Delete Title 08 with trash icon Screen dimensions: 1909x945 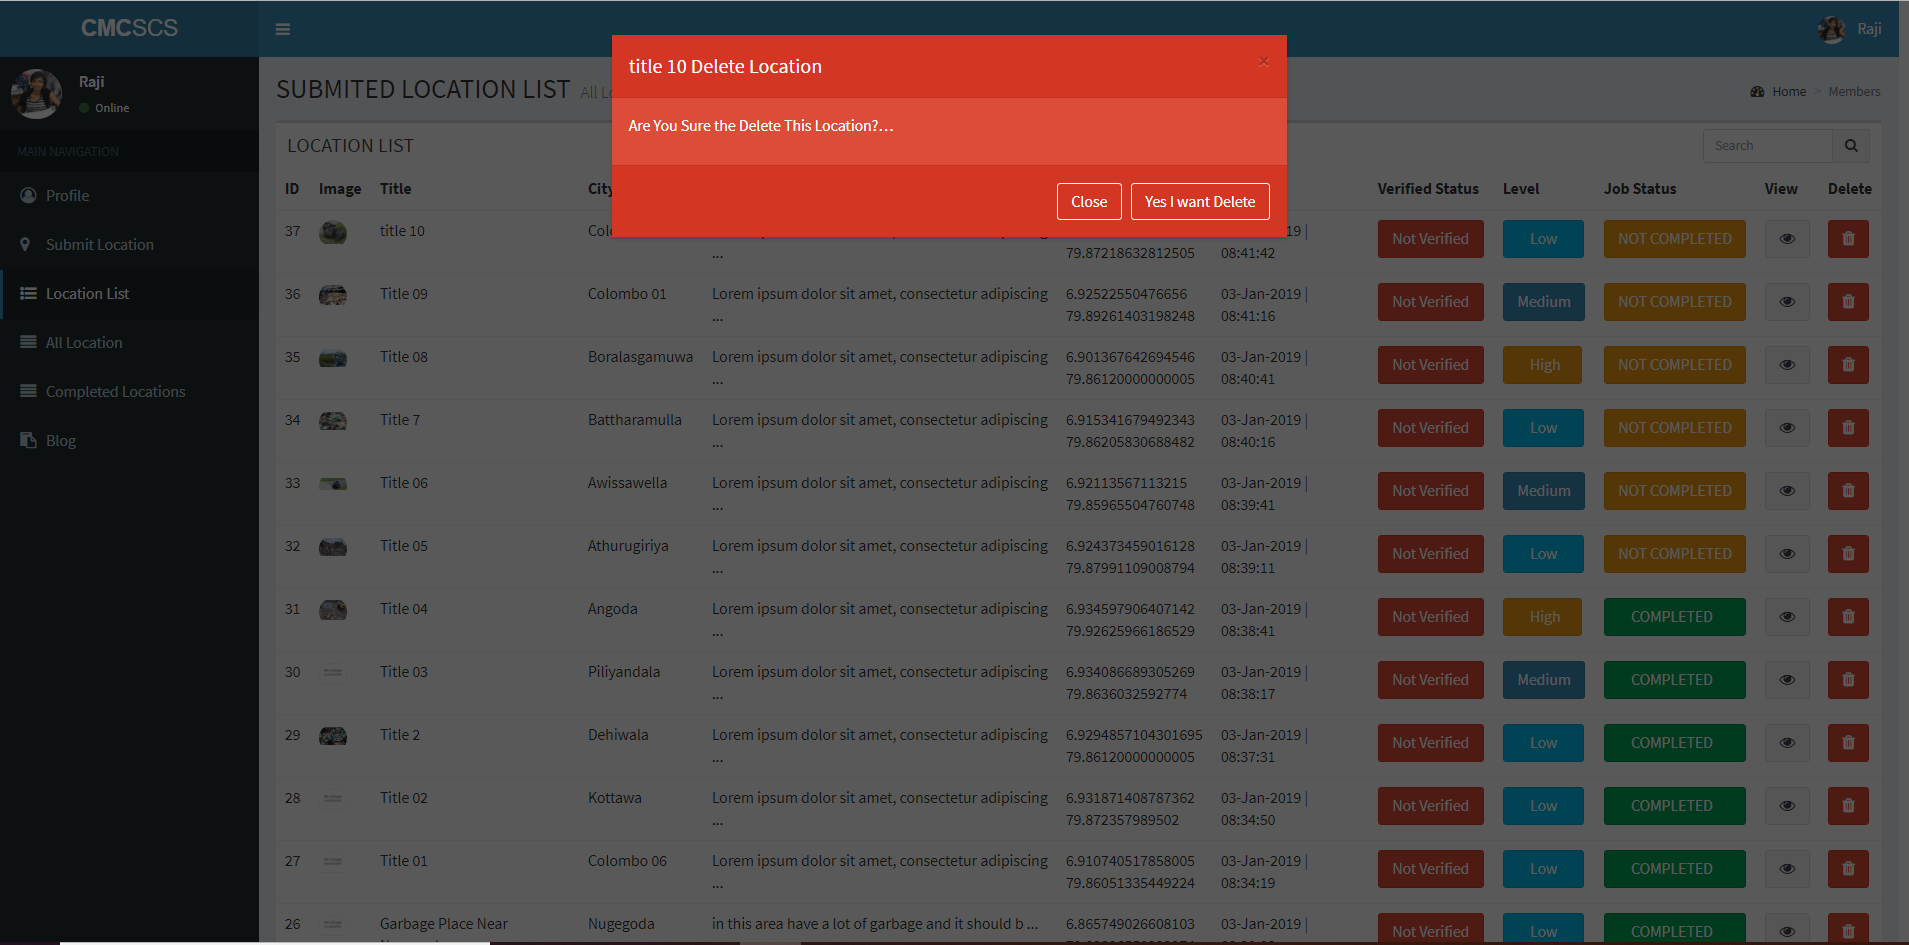pos(1848,365)
